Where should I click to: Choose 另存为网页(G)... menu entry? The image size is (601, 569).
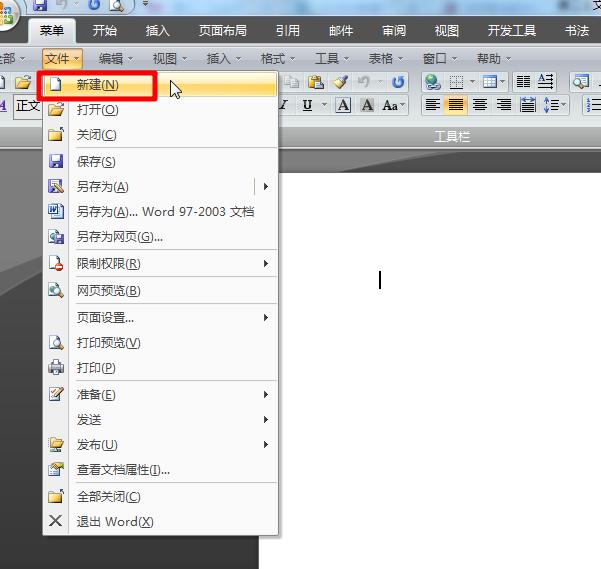tap(160, 237)
